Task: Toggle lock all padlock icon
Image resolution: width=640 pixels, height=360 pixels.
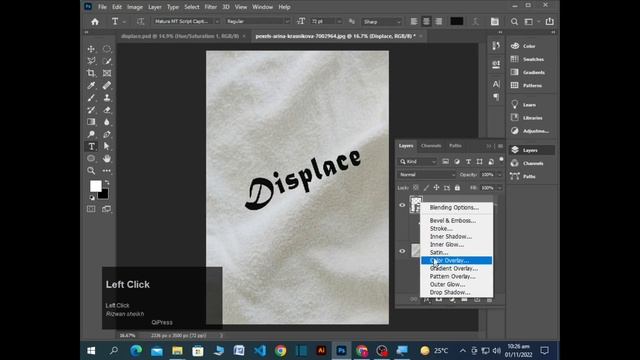Action: [457, 188]
